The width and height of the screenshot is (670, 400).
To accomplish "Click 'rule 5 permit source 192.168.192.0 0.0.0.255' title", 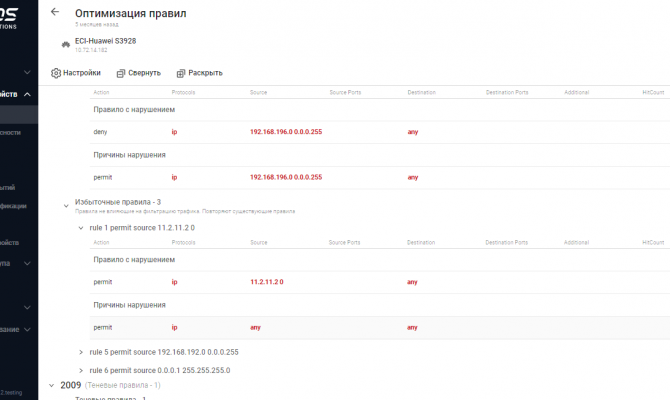I will 164,352.
